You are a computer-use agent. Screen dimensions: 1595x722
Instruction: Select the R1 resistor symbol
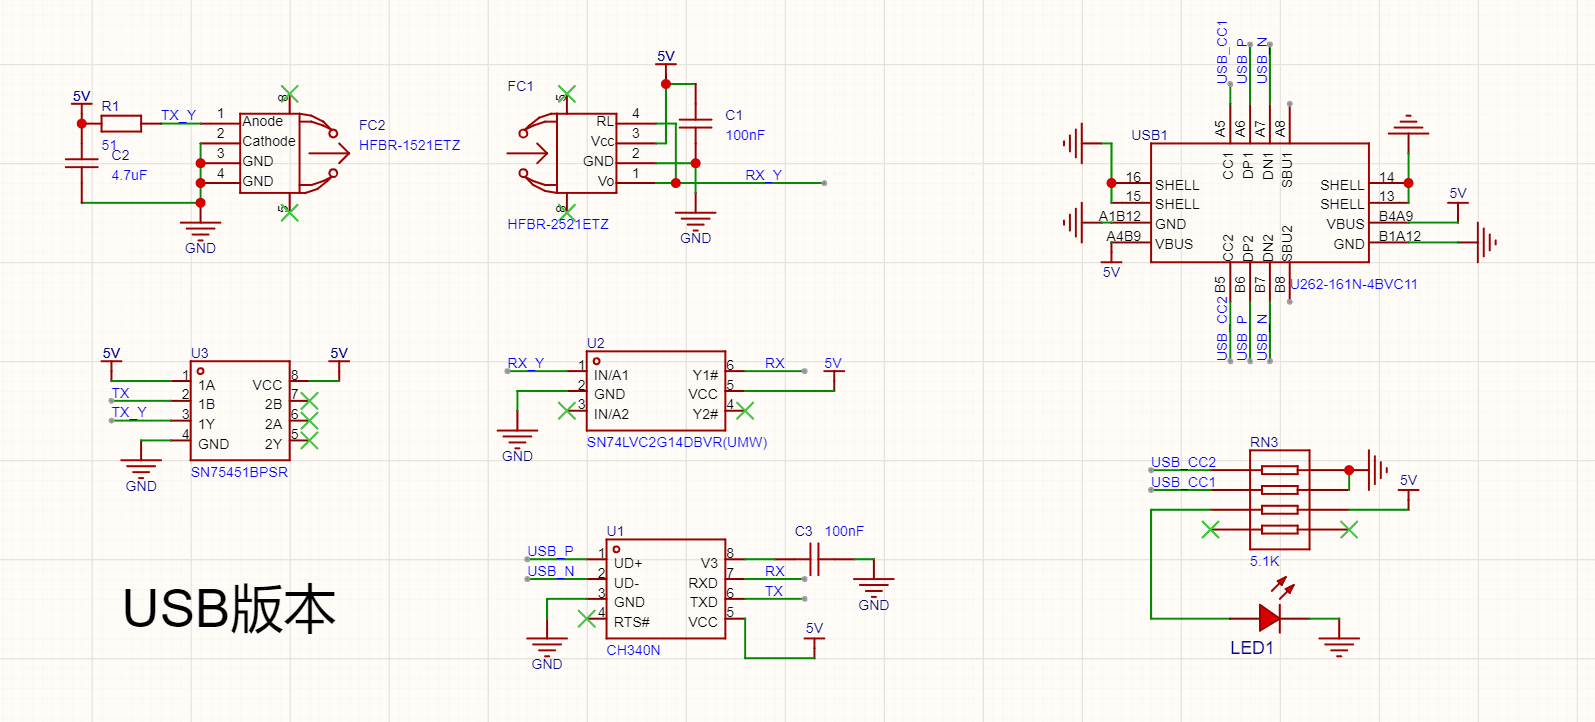[x=121, y=124]
